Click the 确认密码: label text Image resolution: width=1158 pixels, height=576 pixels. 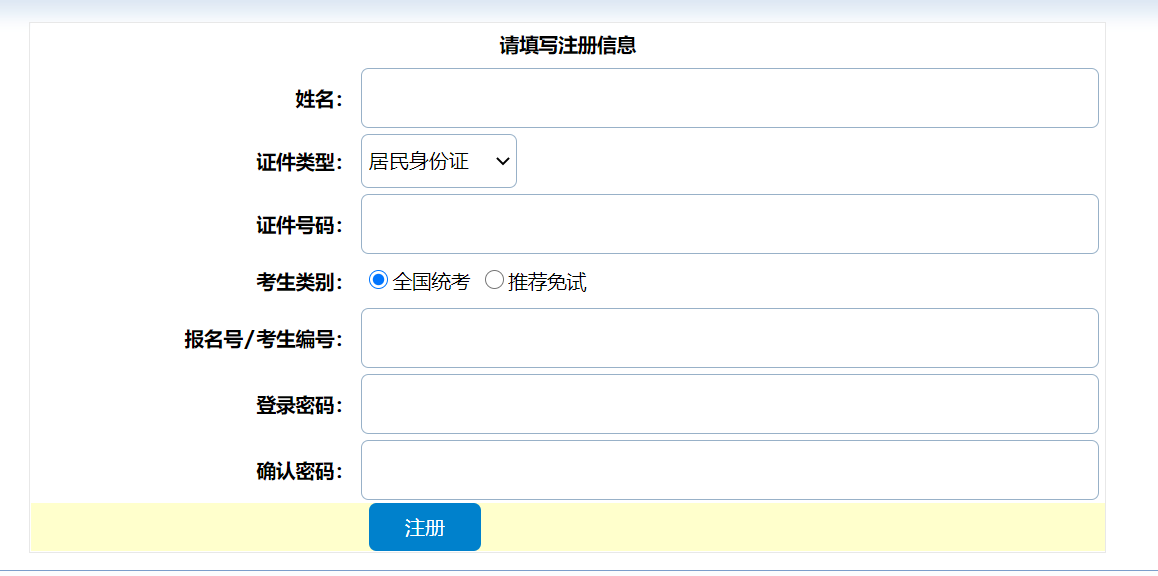299,472
